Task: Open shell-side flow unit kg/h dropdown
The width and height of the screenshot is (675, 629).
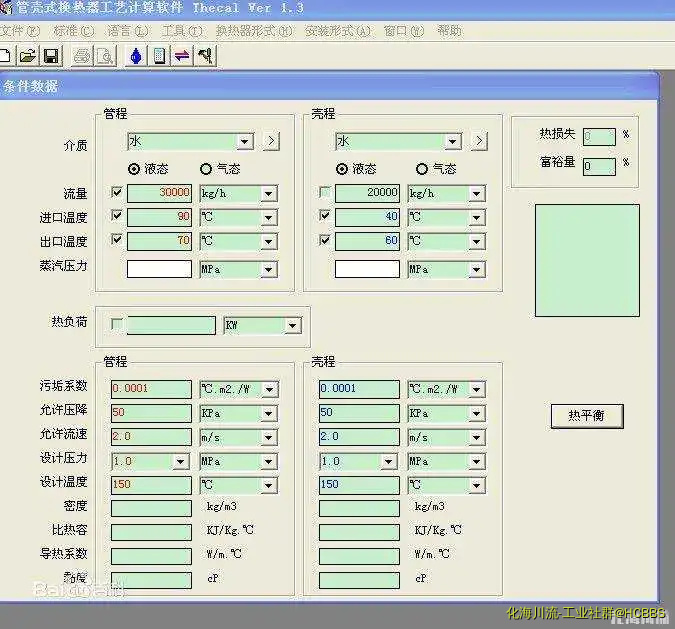Action: (x=476, y=194)
